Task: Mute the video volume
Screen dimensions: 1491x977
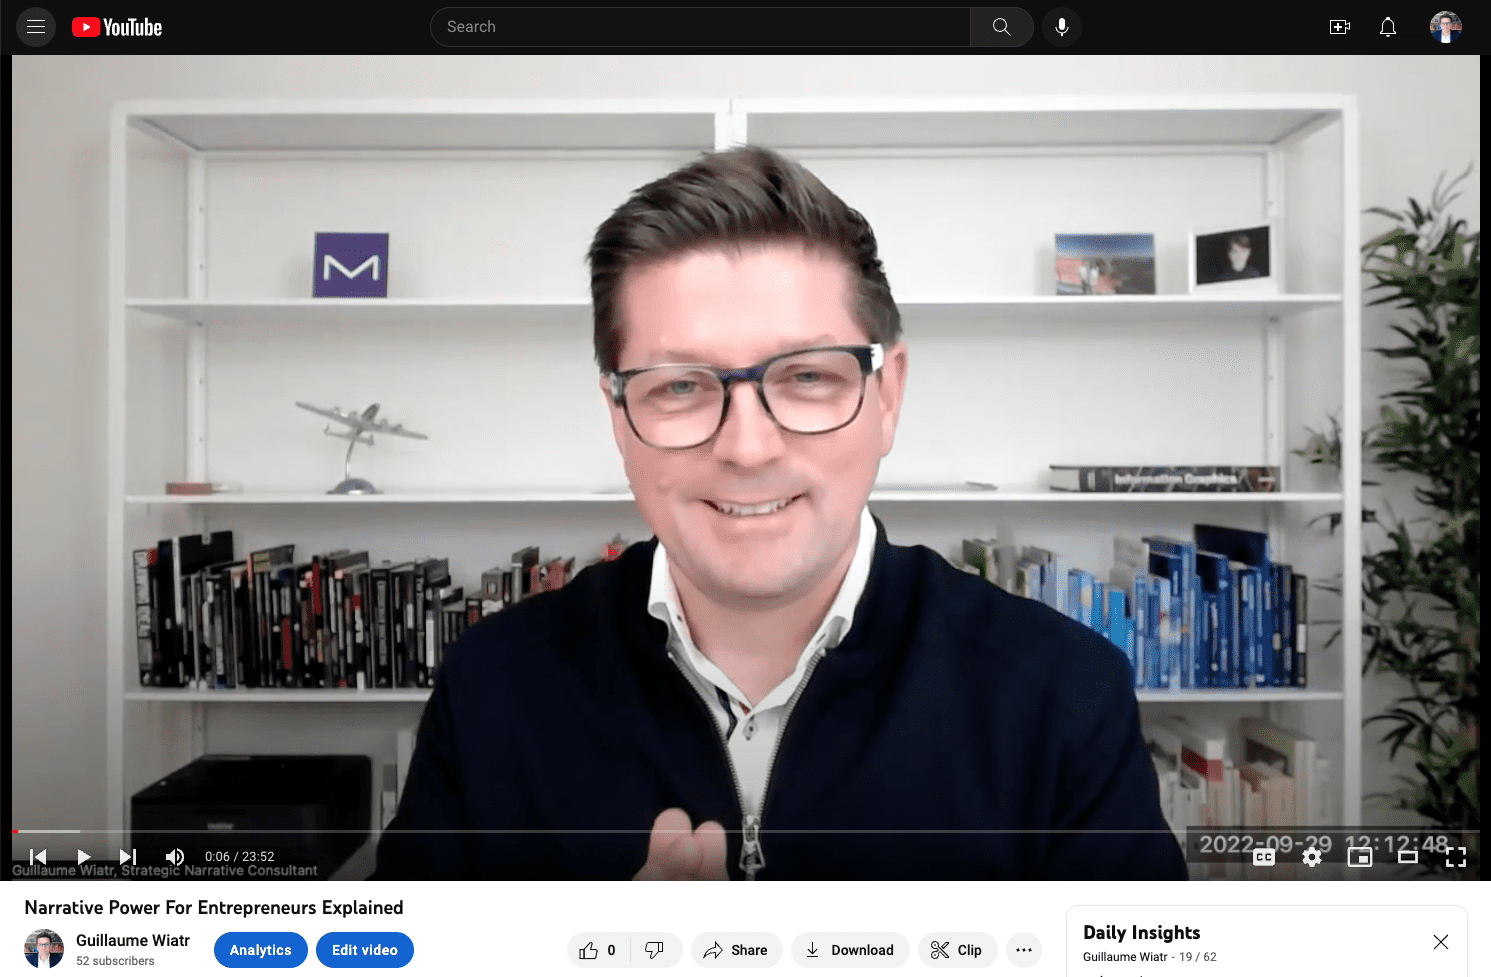Action: [175, 856]
